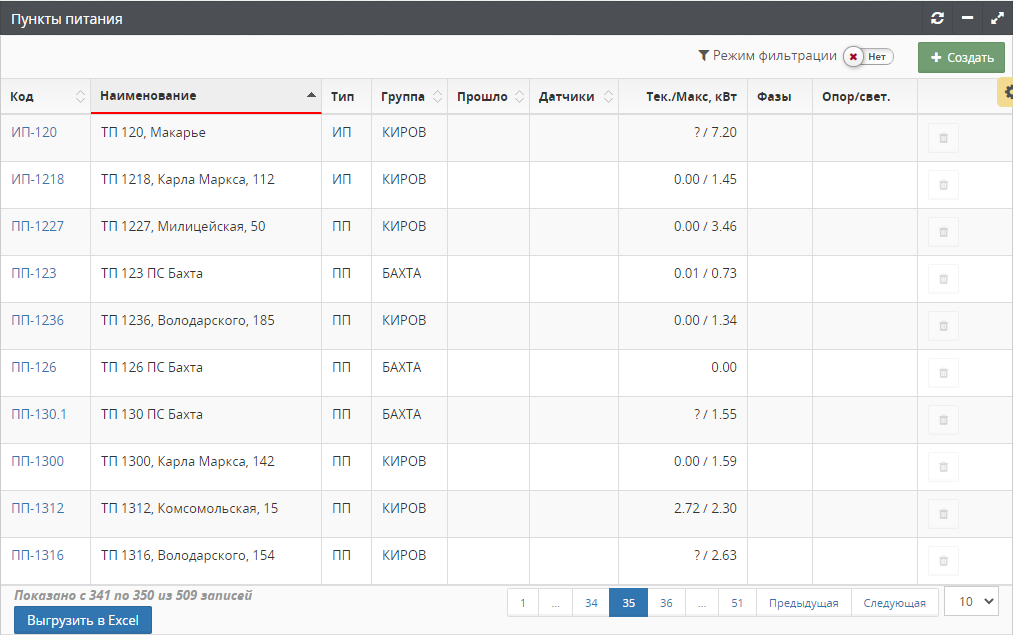Image resolution: width=1013 pixels, height=635 pixels.
Task: Click trash icon for ТП 120, Макарье row
Action: coord(942,138)
